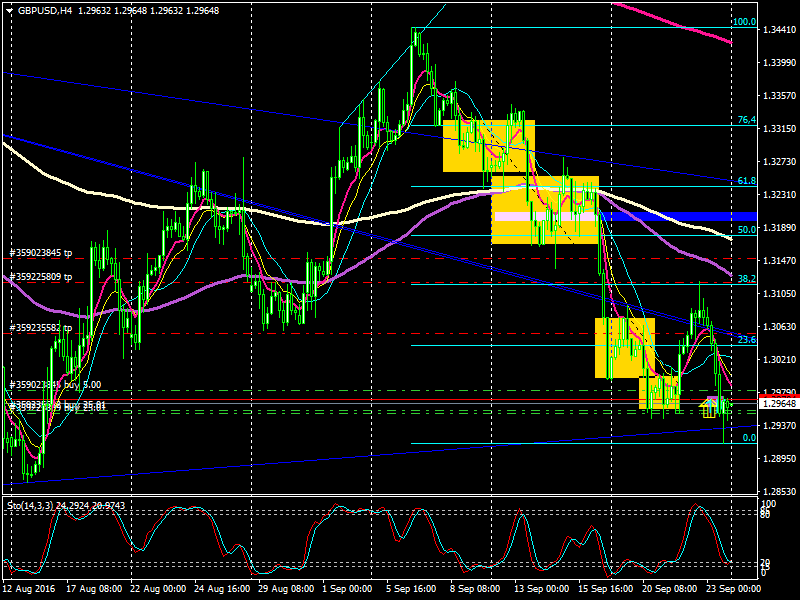Click the 20 Sep 08:00 date label
Screen dimensions: 800x600
[669, 589]
